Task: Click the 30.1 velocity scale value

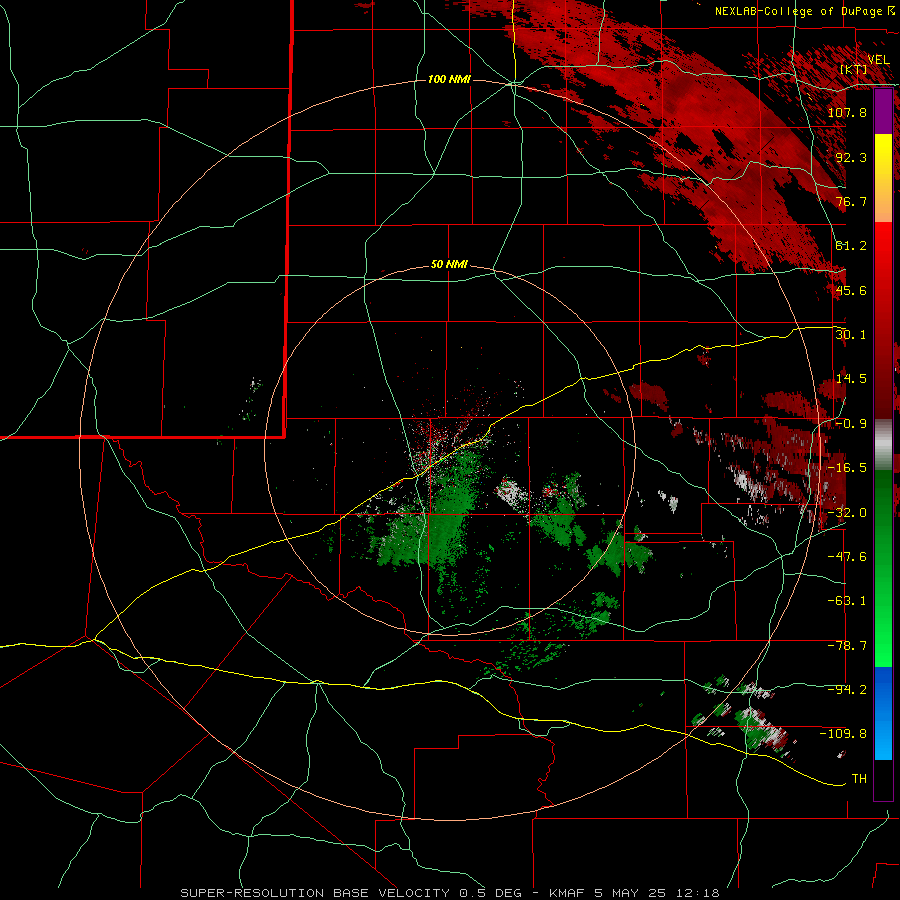Action: [x=851, y=335]
